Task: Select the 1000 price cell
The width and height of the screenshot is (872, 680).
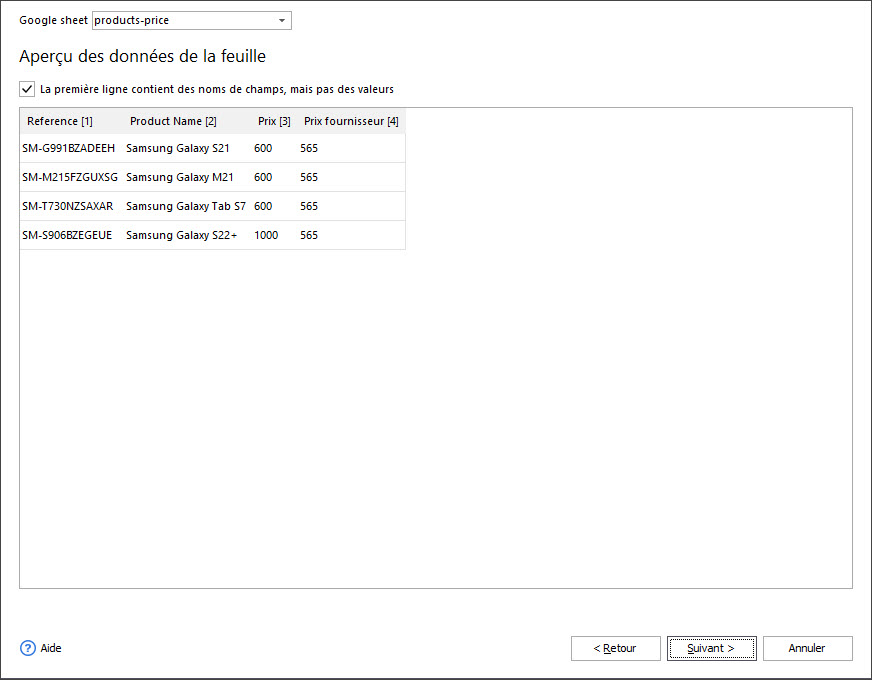Action: pyautogui.click(x=266, y=235)
